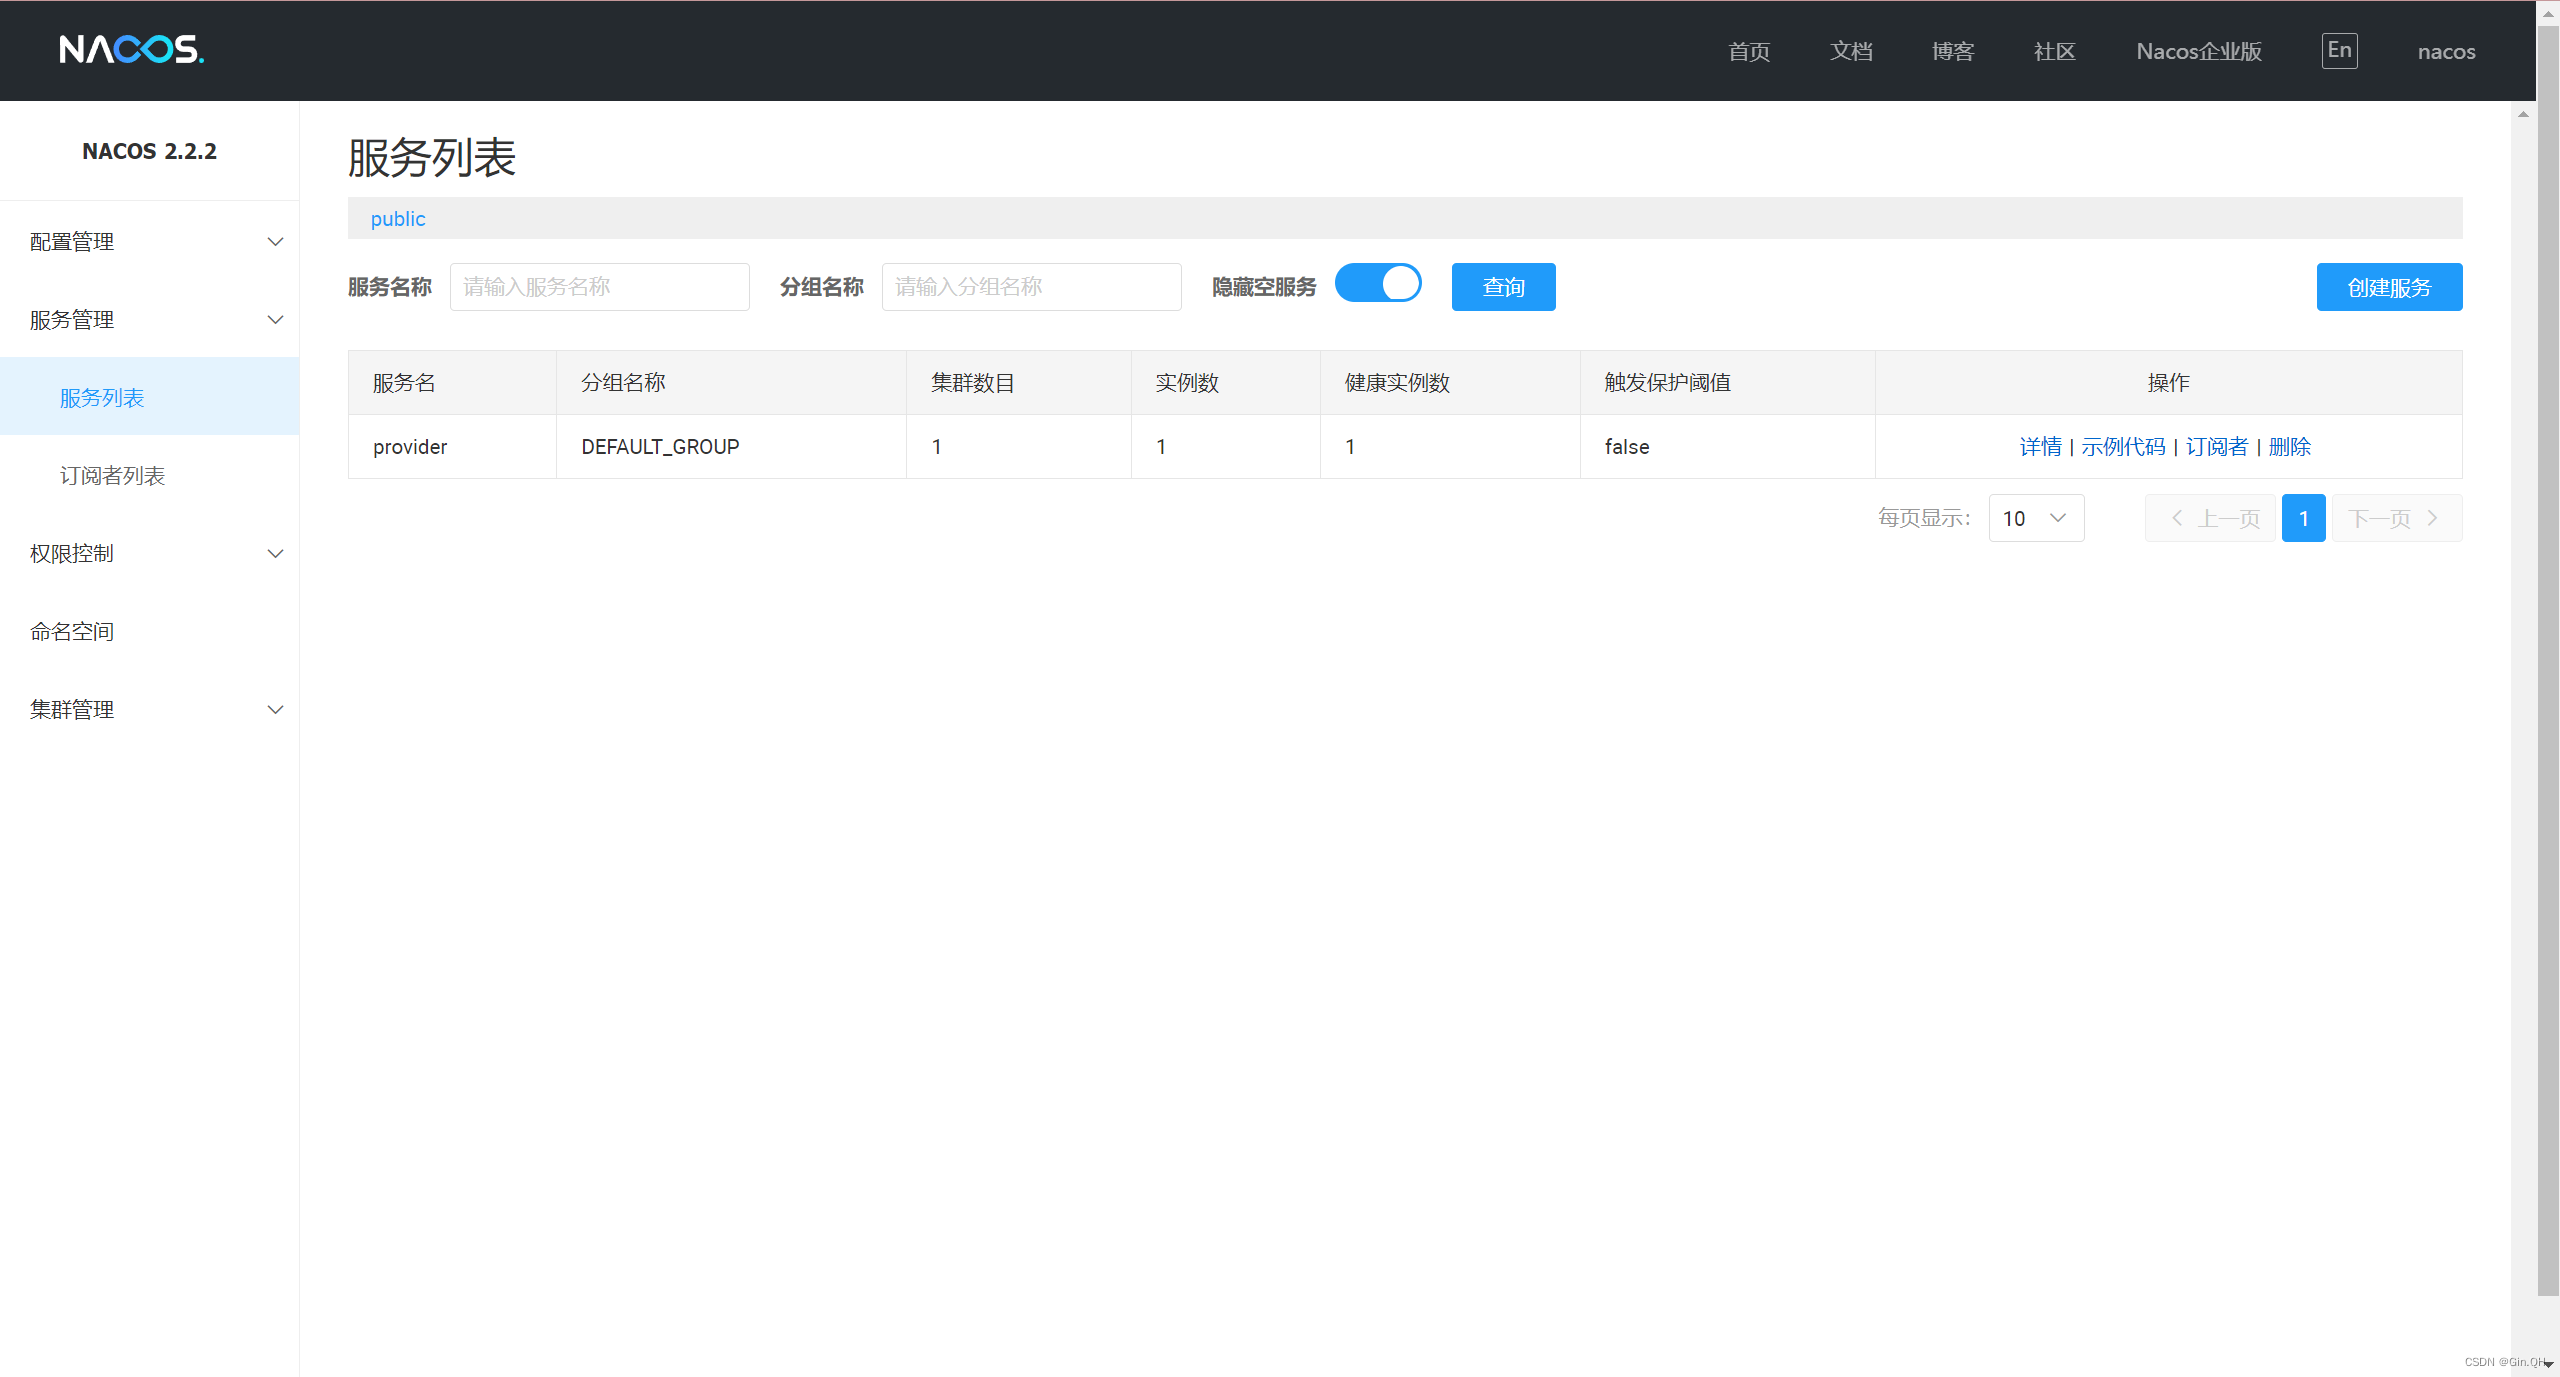Image resolution: width=2560 pixels, height=1377 pixels.
Task: Click the 下一页 pagination button
Action: tap(2397, 518)
